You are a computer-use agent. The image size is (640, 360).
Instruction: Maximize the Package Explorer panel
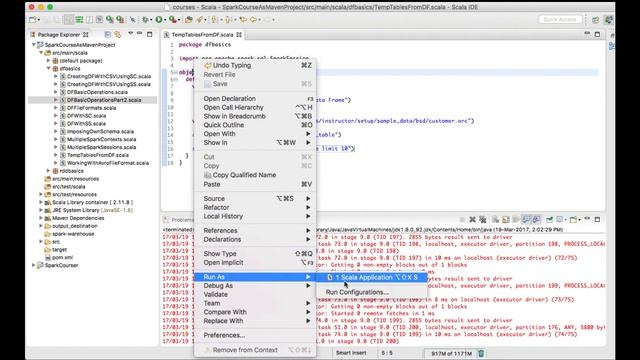click(149, 34)
